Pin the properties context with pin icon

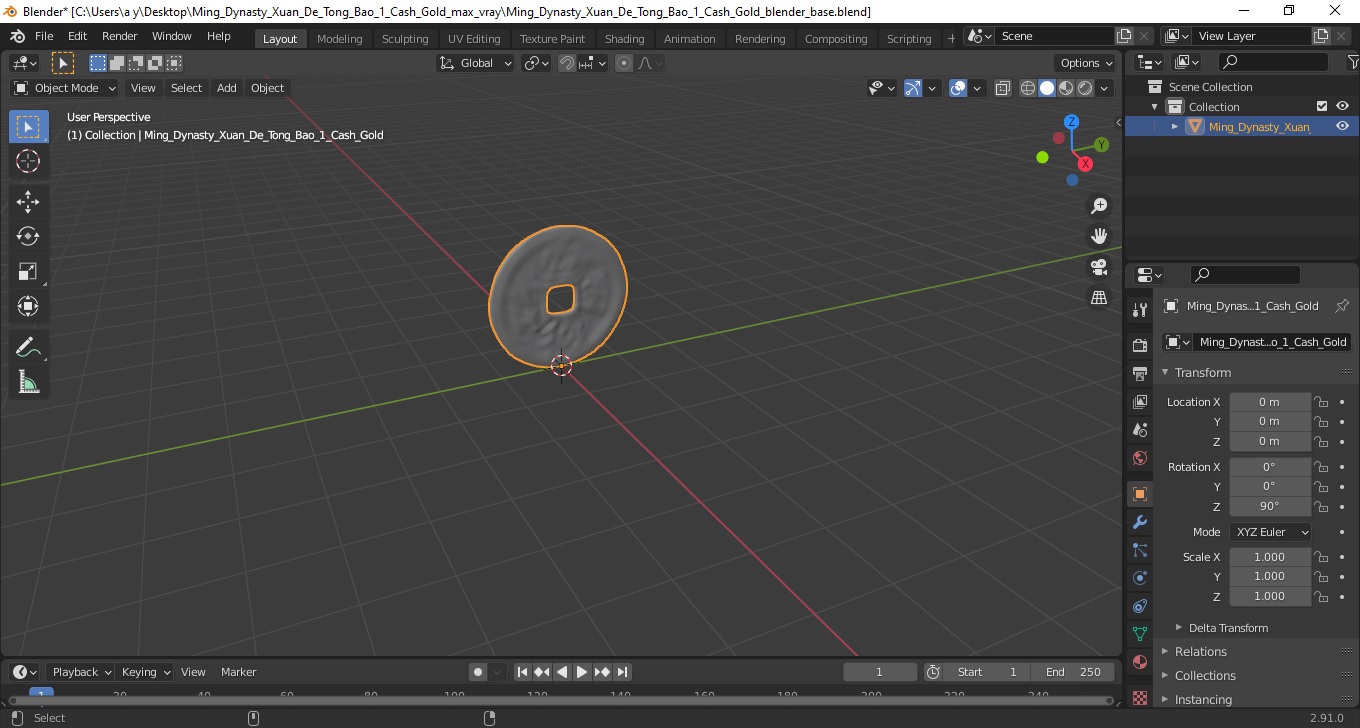(x=1342, y=306)
